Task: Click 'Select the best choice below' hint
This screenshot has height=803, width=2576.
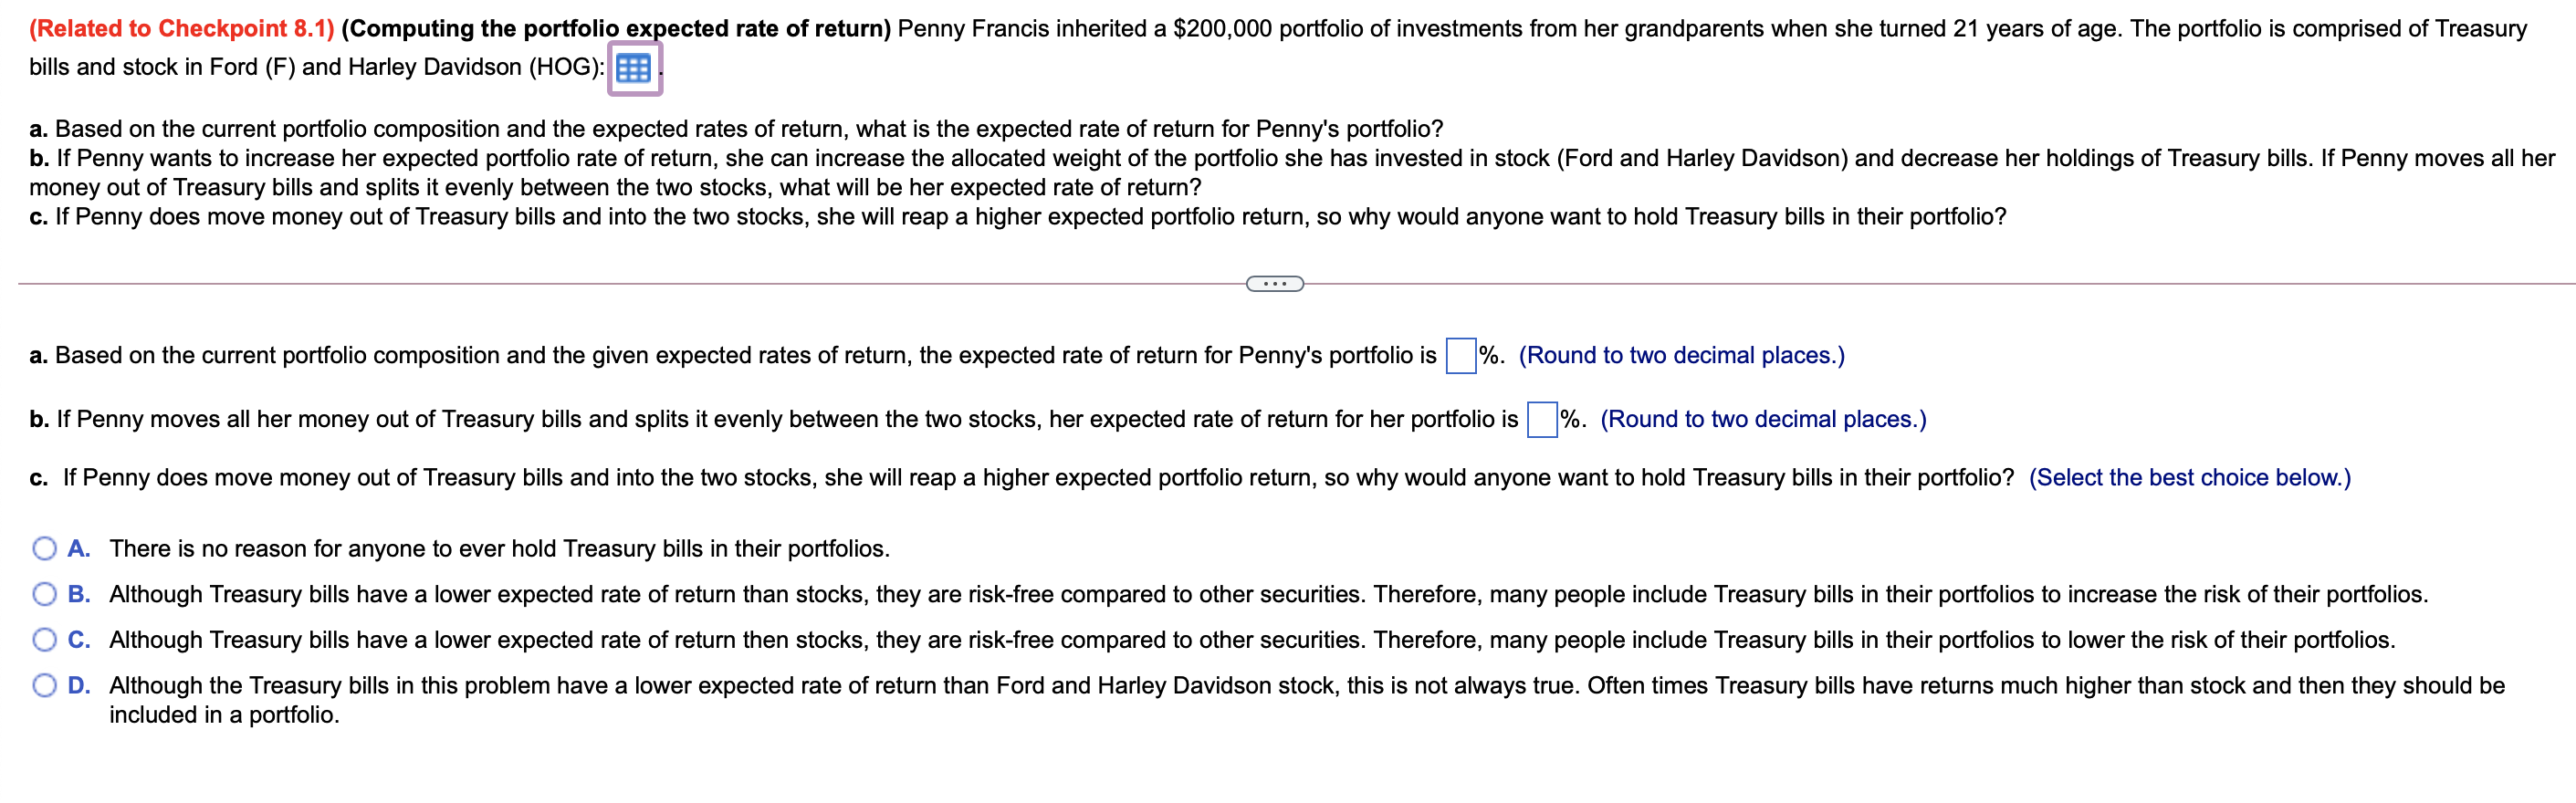Action: (2189, 477)
